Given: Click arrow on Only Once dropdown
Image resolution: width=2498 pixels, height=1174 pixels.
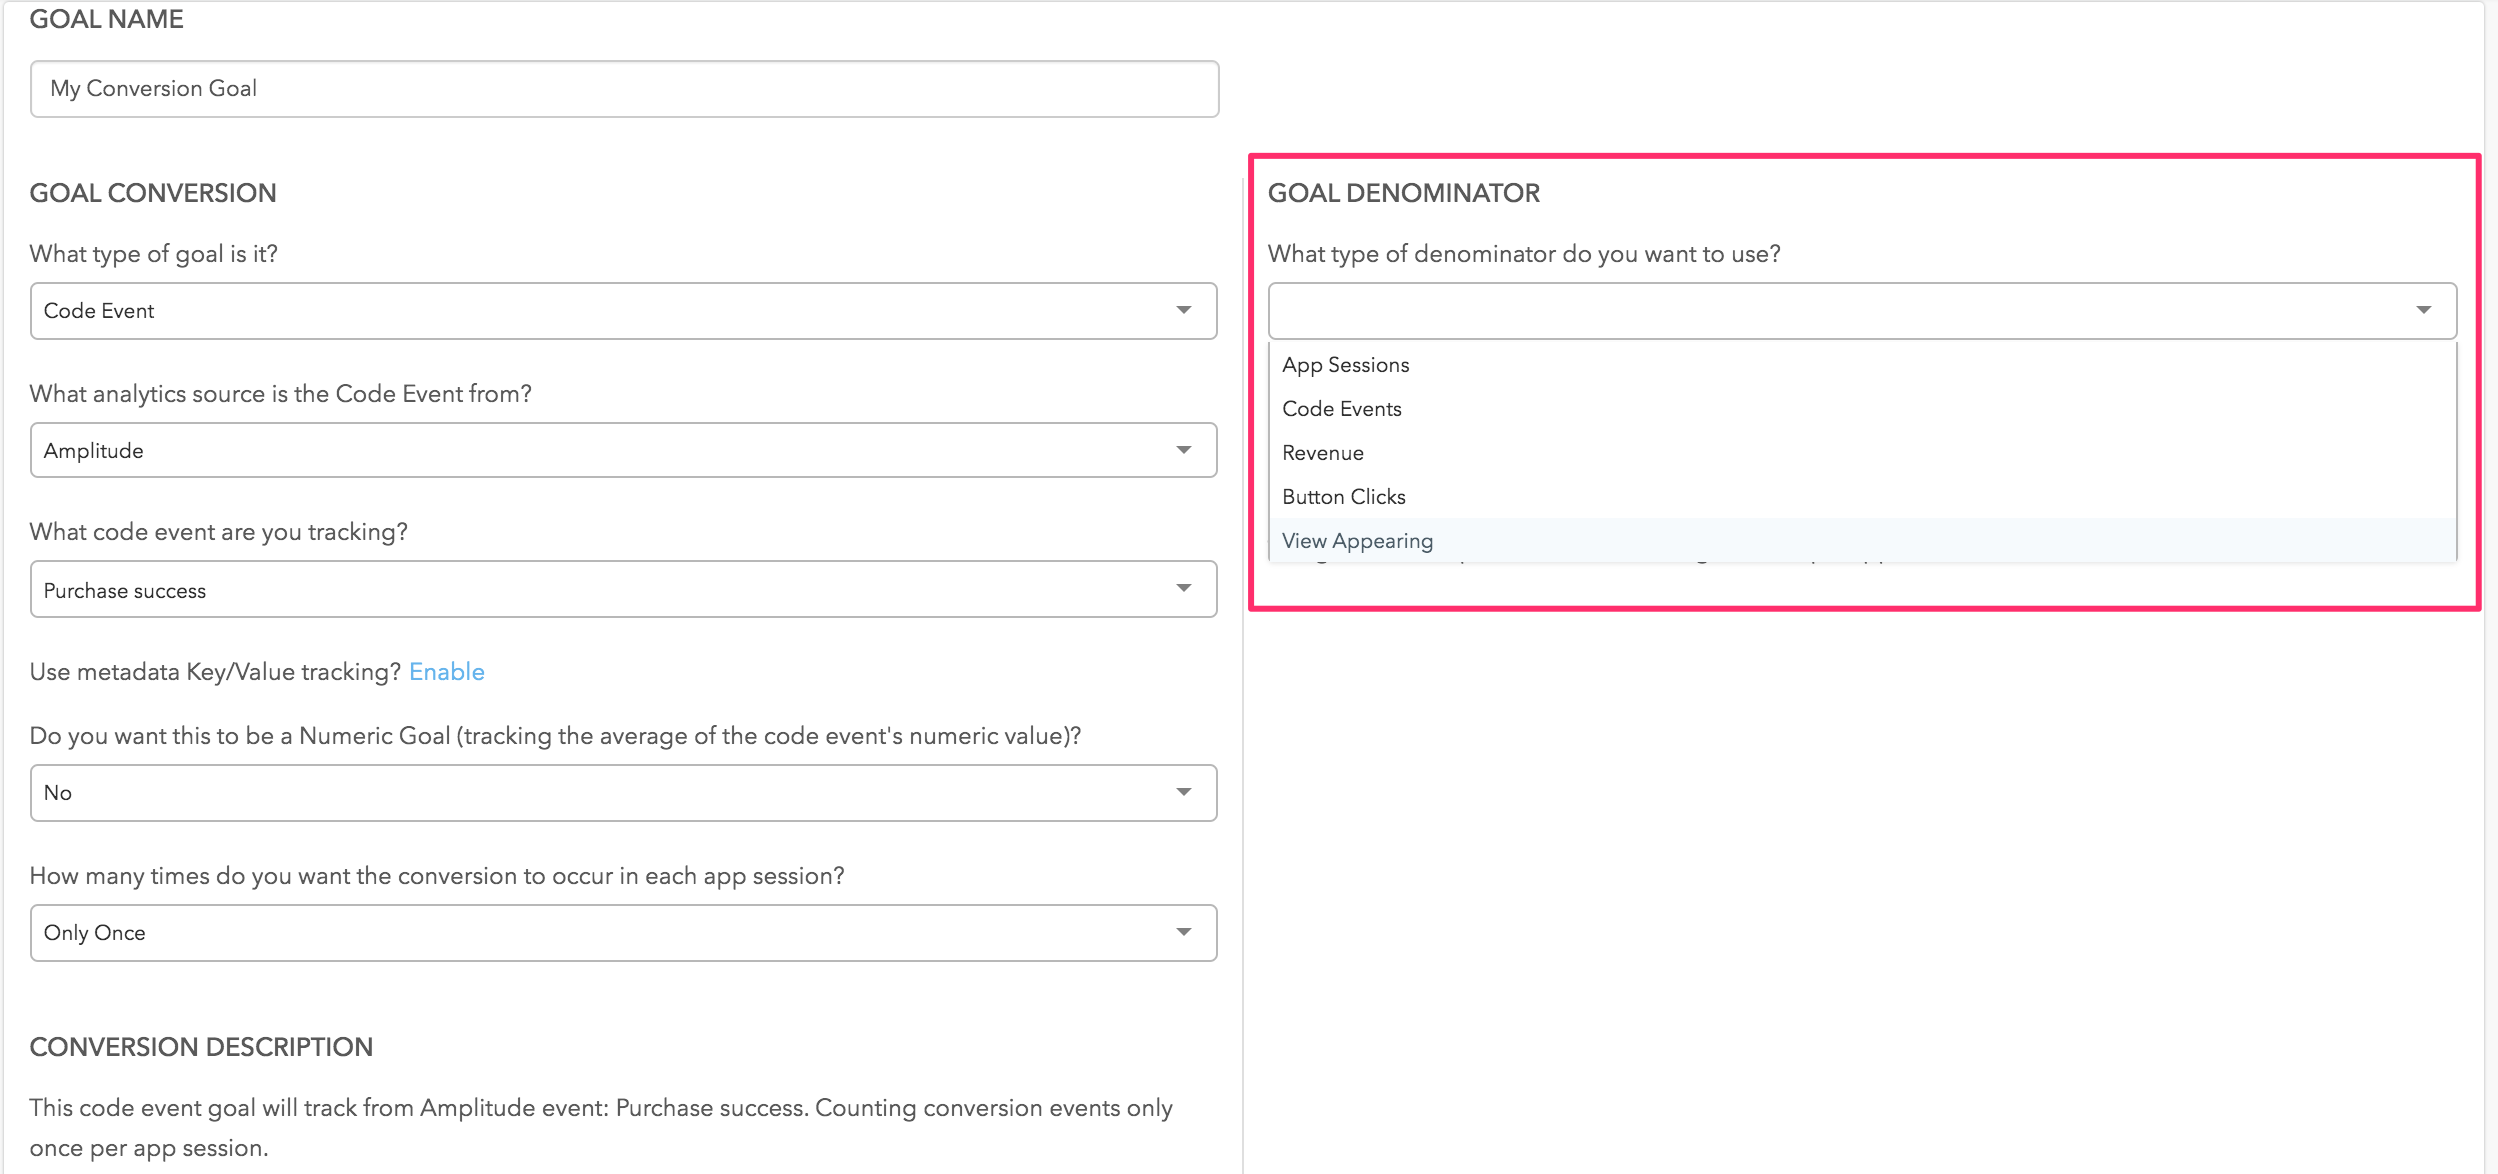Looking at the screenshot, I should 1184,932.
